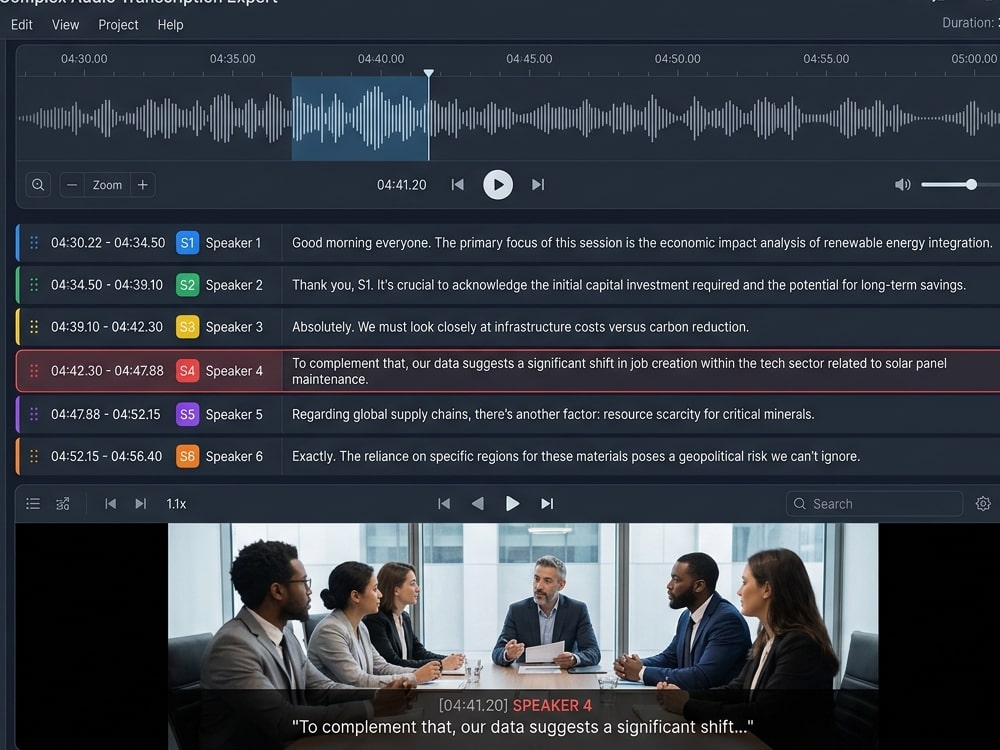Click timestamp 04:42.30 - 04:47.88

107,371
